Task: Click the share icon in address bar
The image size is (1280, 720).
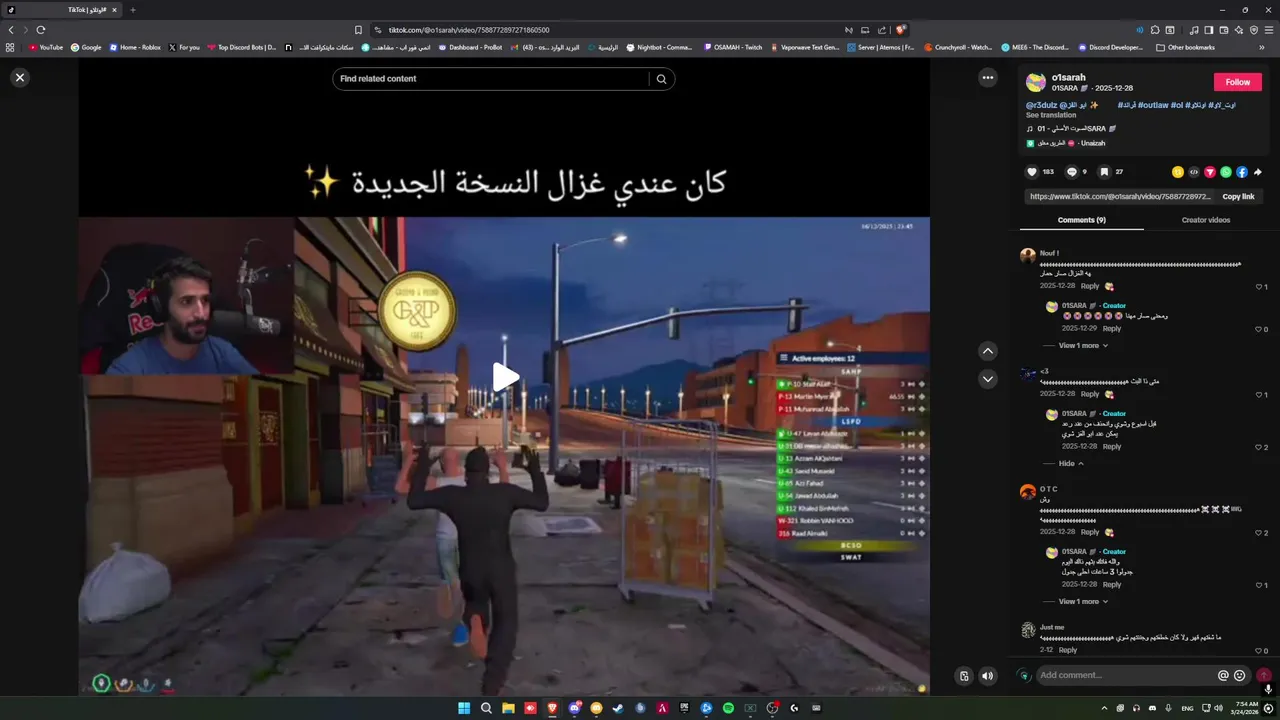Action: coord(882,30)
